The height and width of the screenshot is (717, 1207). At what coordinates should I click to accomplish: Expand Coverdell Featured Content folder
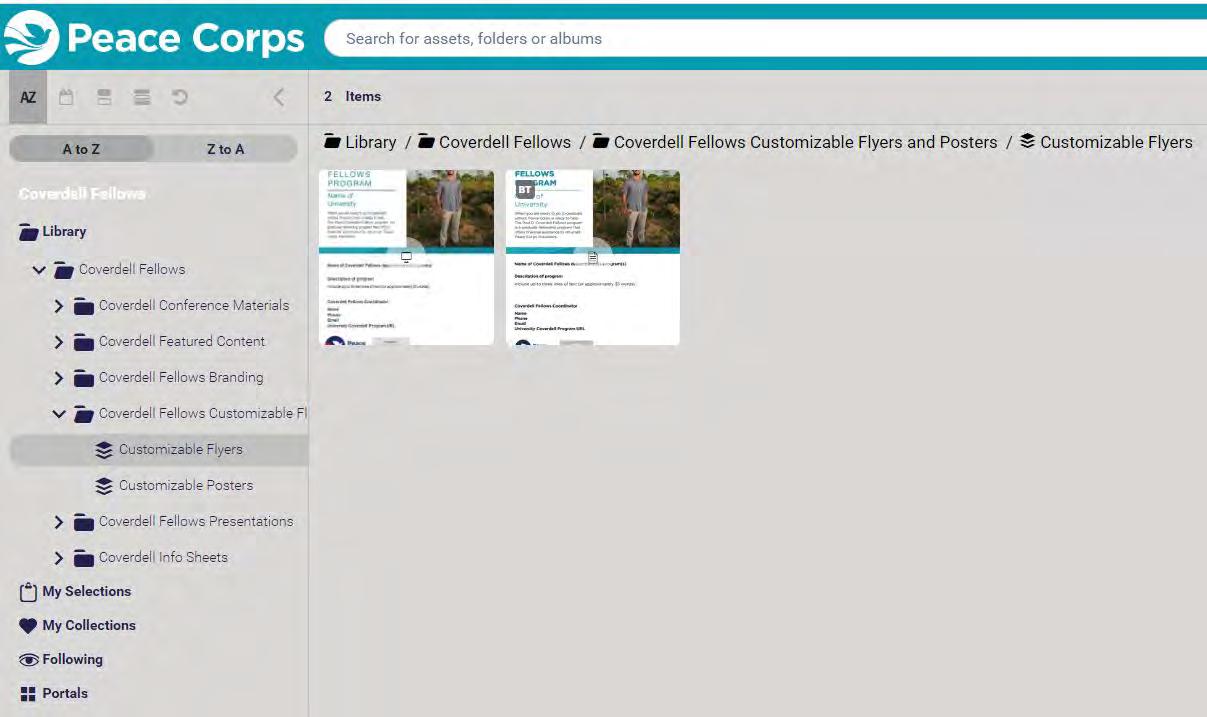(59, 342)
